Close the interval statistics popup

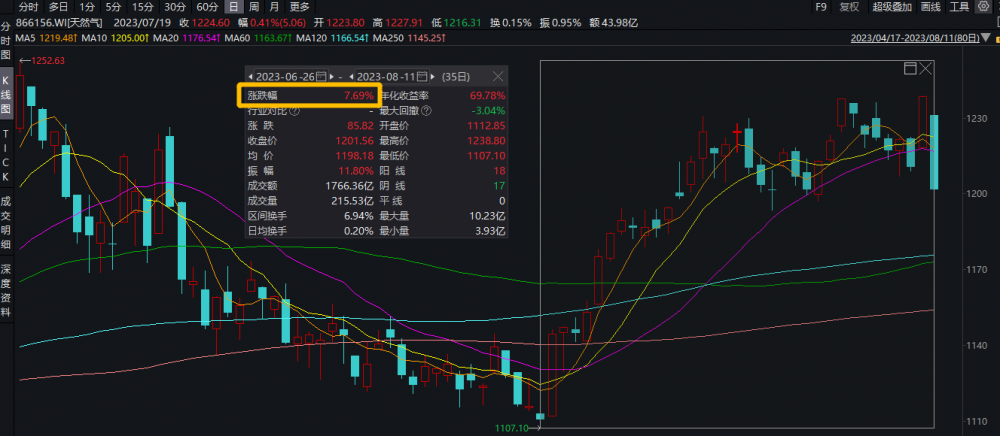(498, 76)
